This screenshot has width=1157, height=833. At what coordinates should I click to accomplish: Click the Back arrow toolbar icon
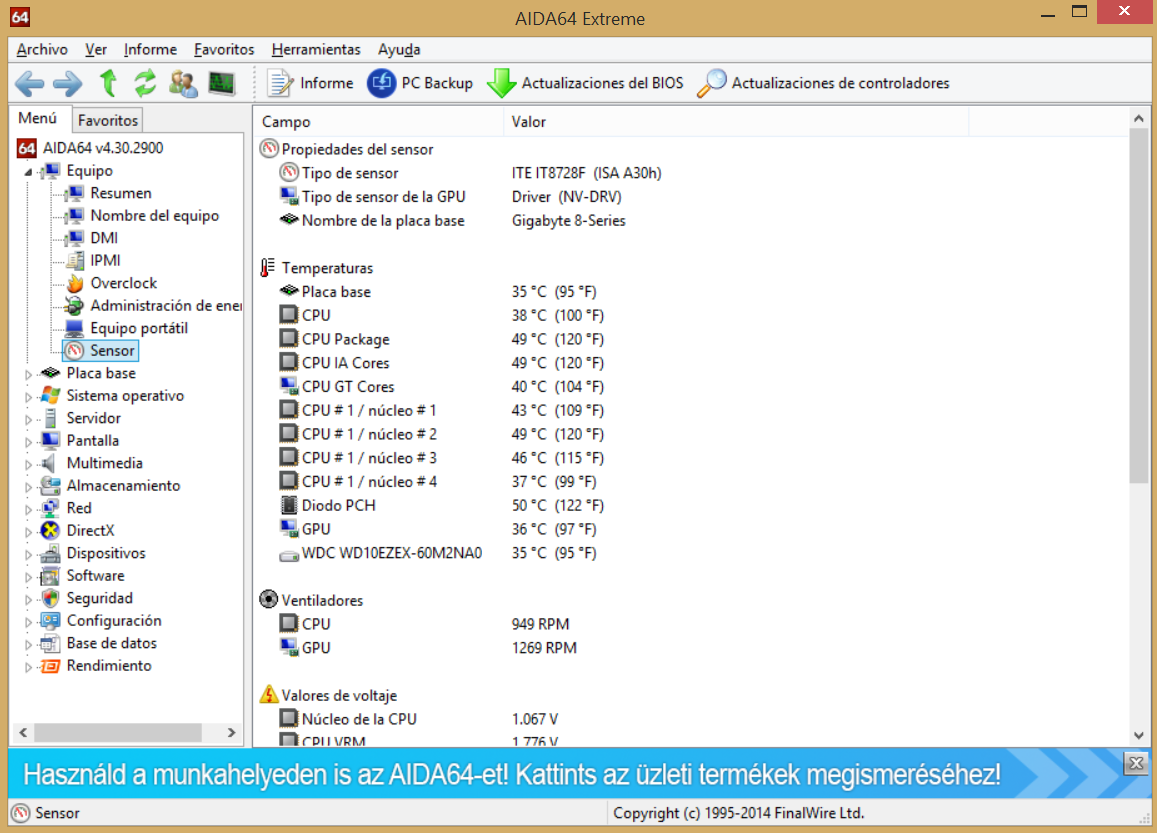(x=30, y=83)
